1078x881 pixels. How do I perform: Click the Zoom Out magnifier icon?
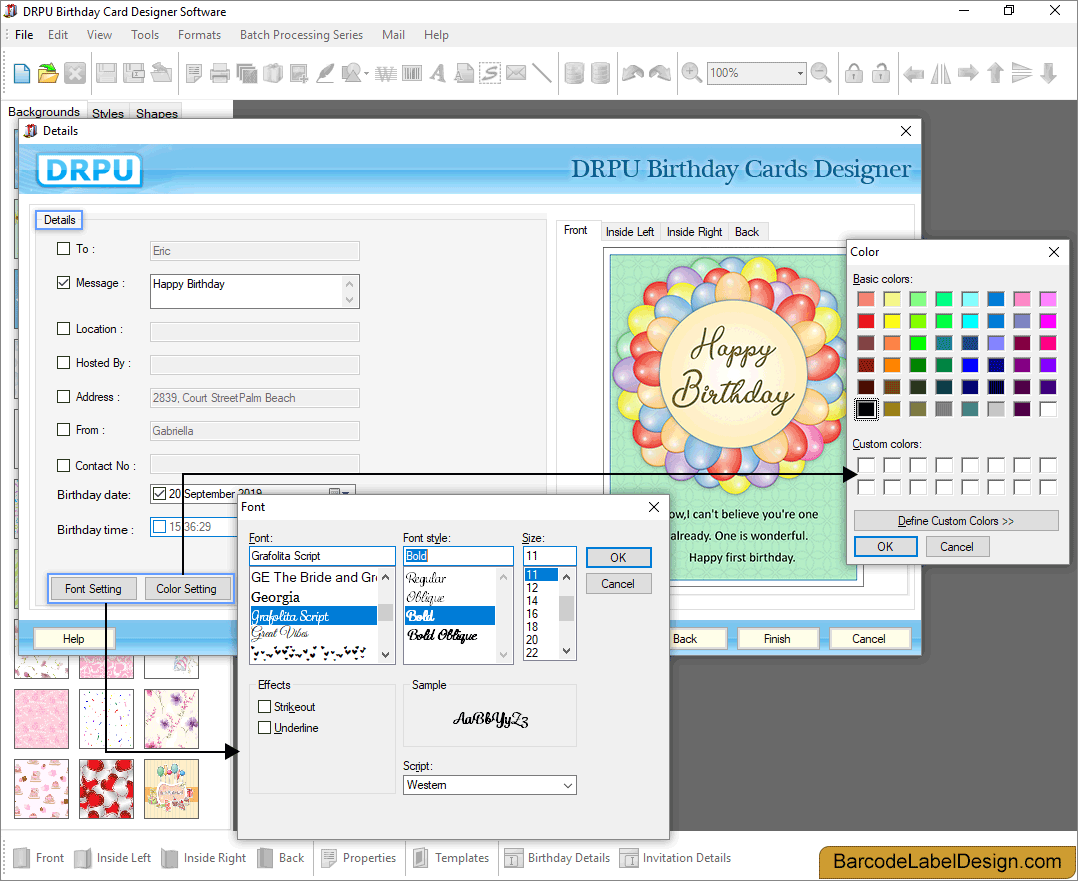click(x=820, y=73)
